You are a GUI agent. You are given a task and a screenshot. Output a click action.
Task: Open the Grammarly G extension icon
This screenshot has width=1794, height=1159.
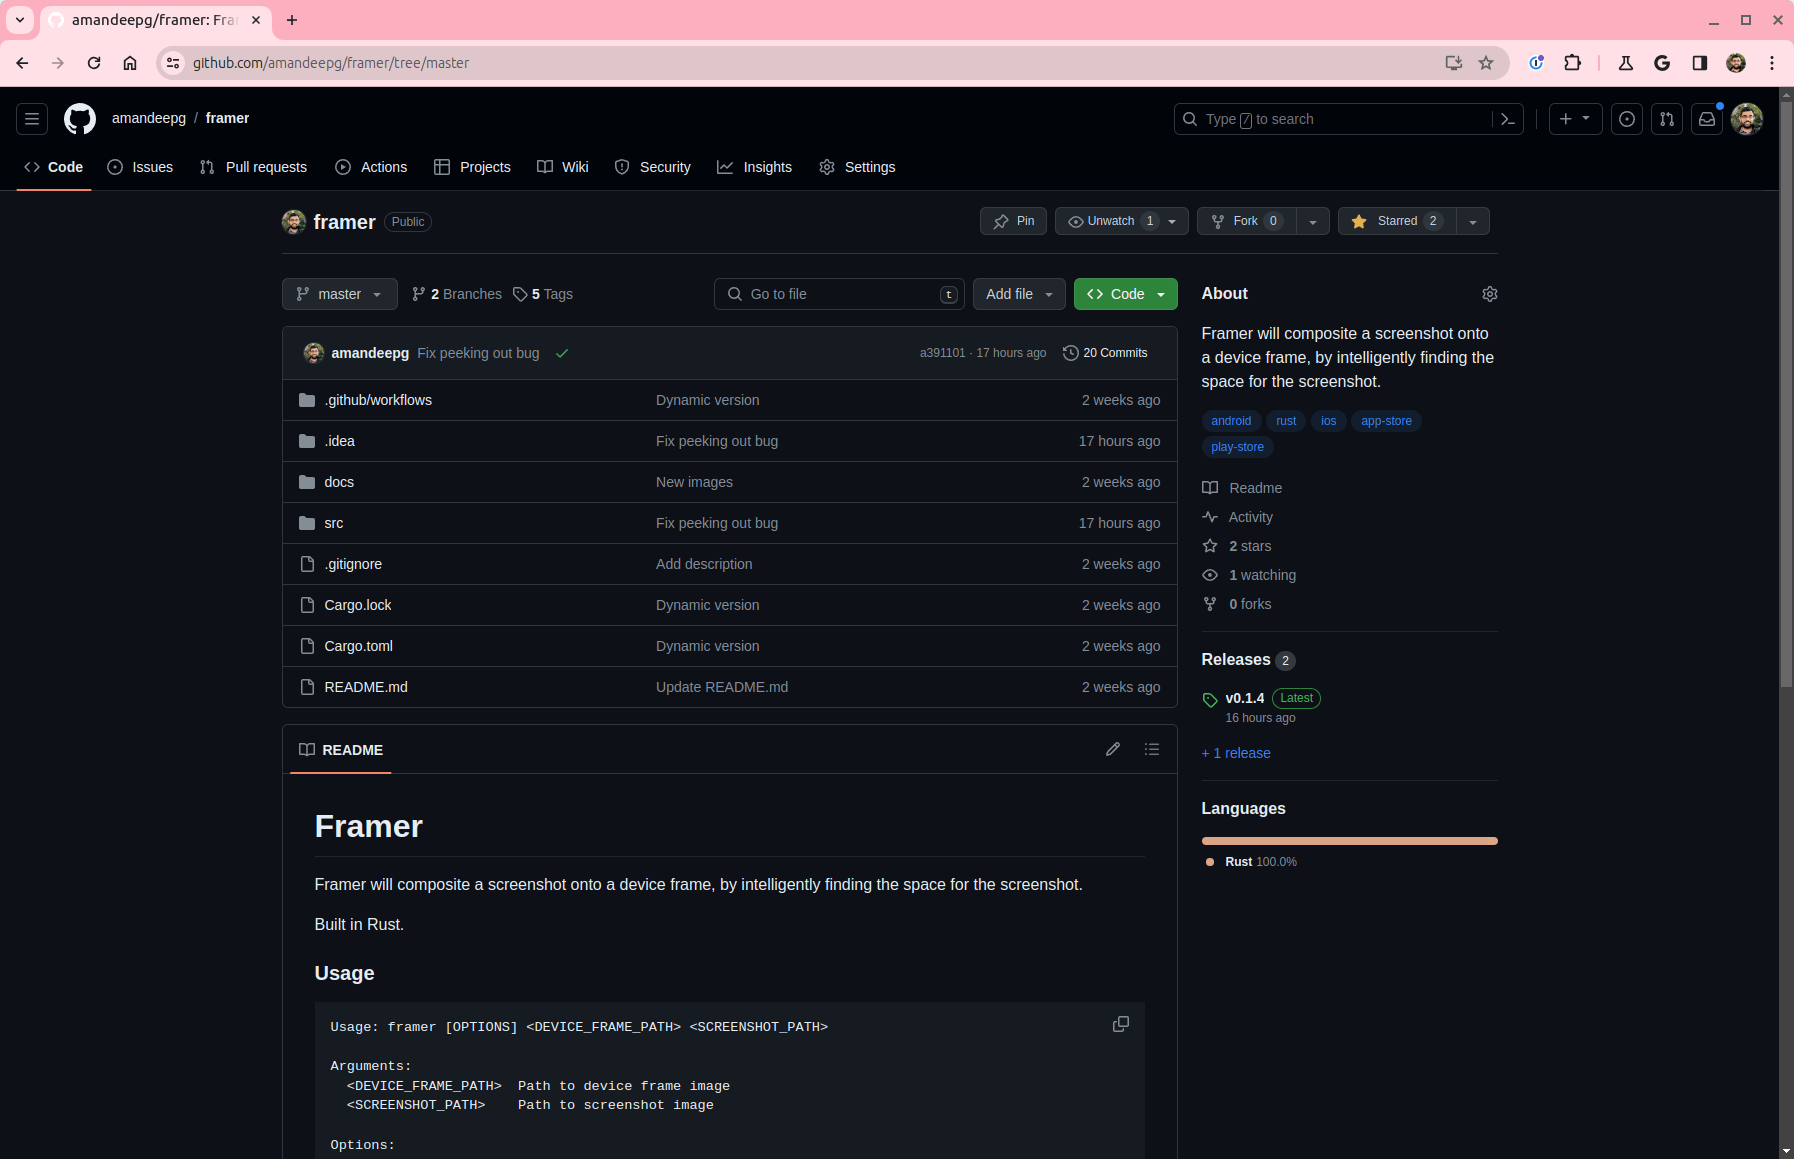(1662, 63)
